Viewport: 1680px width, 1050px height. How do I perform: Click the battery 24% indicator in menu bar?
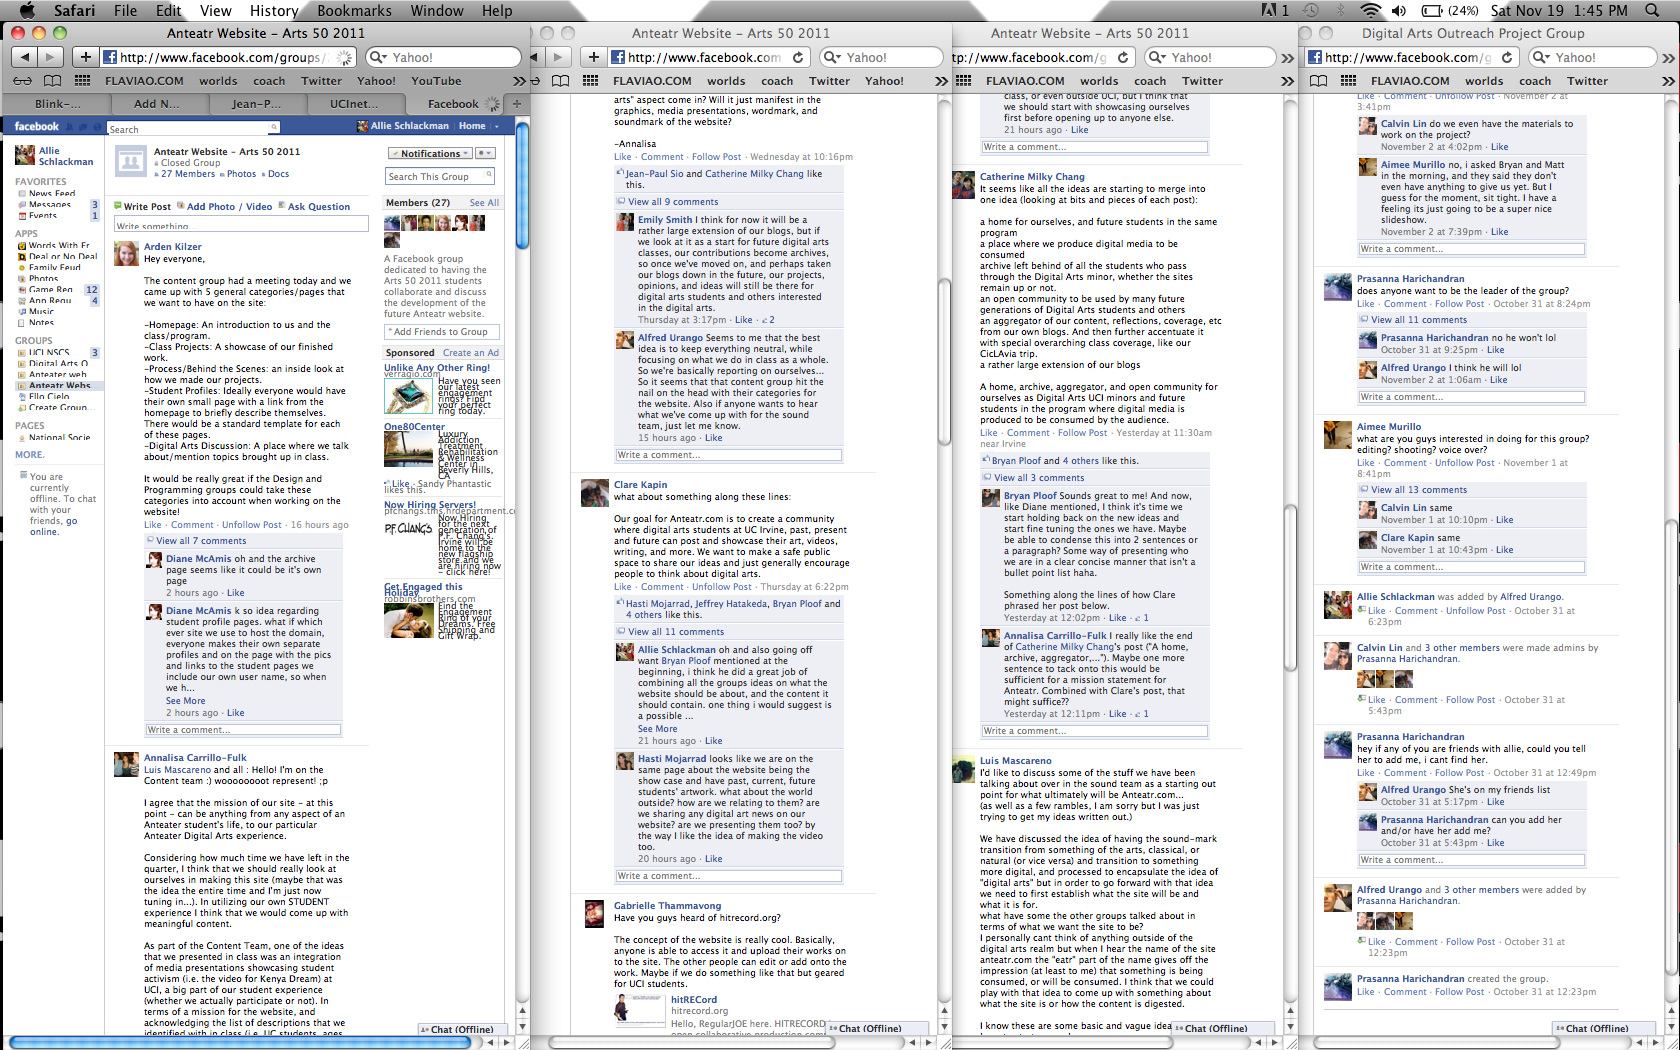click(x=1450, y=10)
